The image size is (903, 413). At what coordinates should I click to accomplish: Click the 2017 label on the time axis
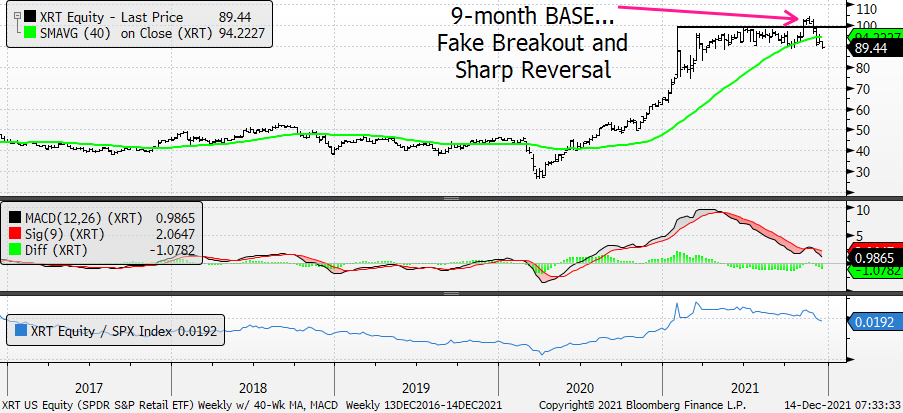89,388
